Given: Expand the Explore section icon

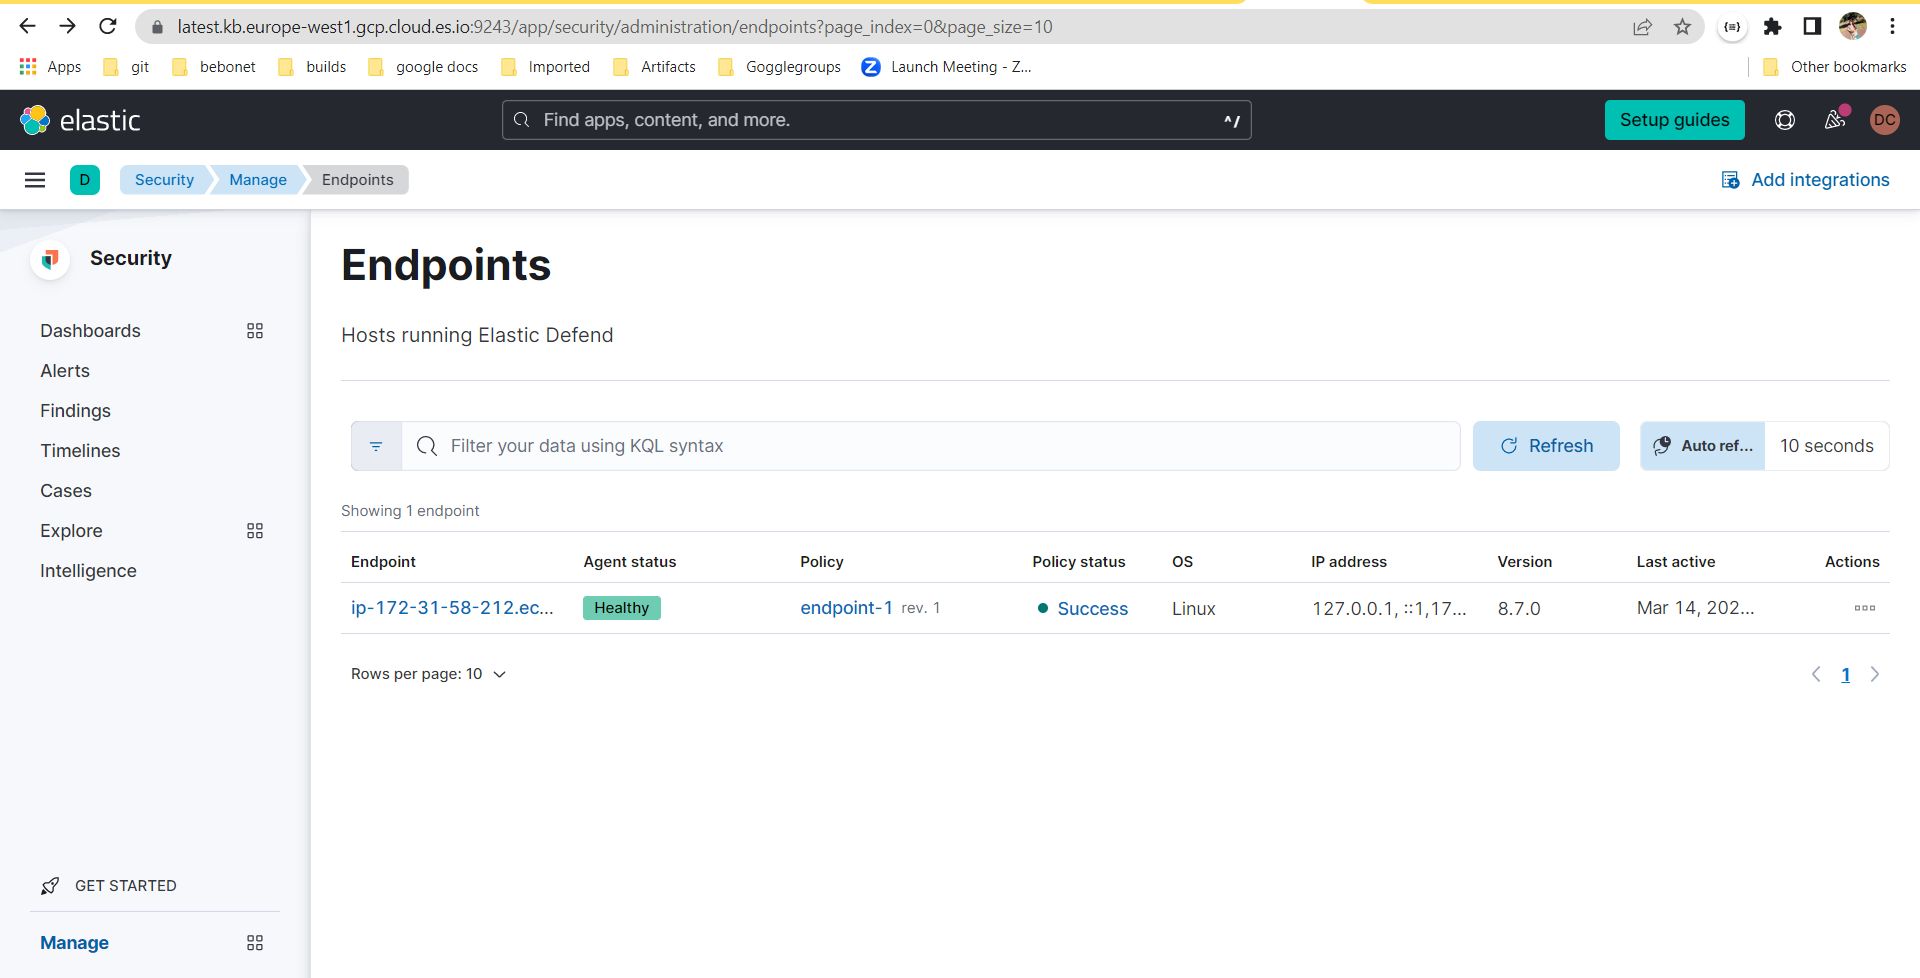Looking at the screenshot, I should coord(255,530).
